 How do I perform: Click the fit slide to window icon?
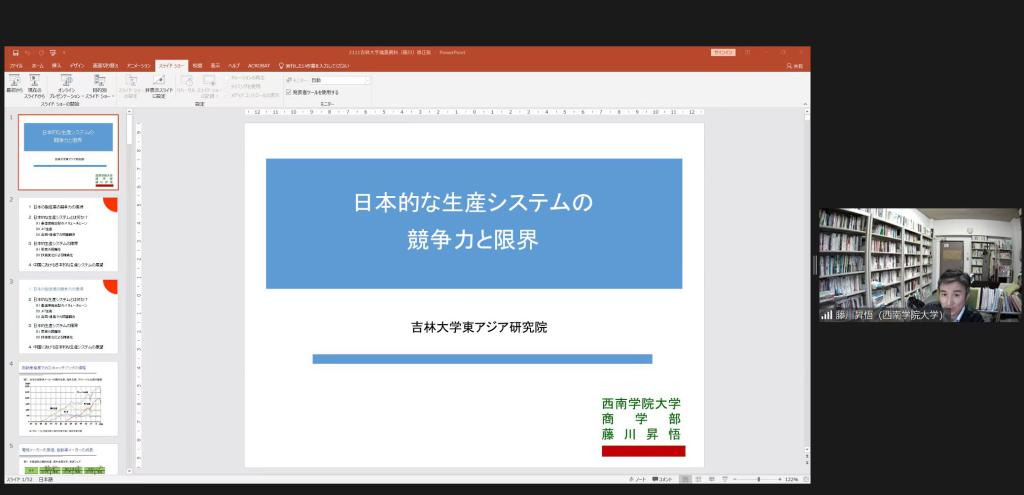[x=804, y=480]
